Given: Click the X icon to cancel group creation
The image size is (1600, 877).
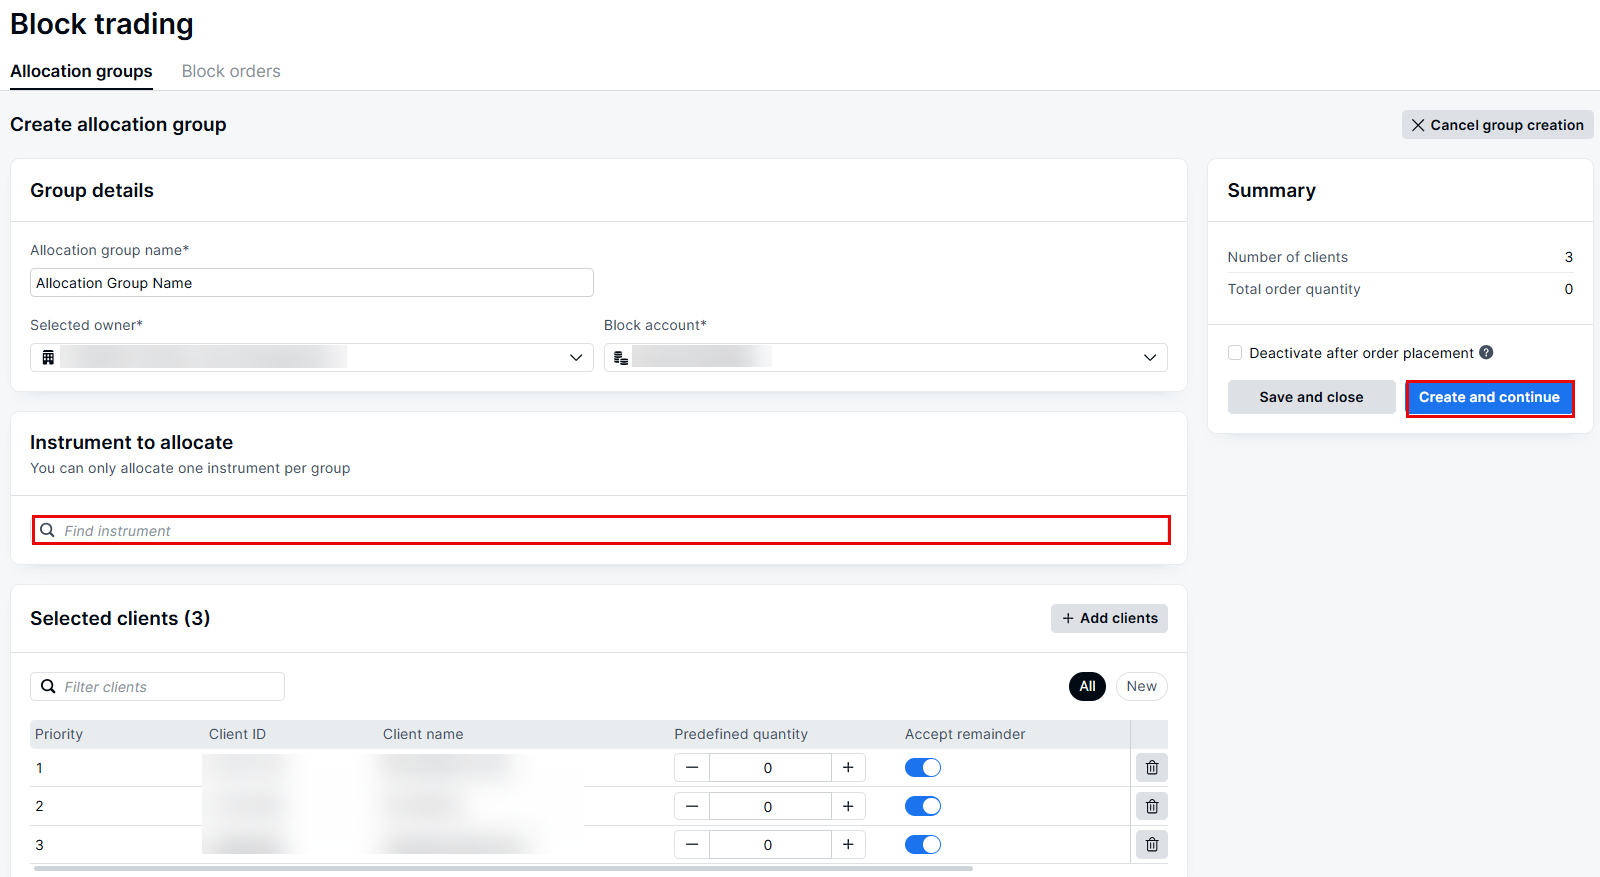Looking at the screenshot, I should (x=1418, y=125).
